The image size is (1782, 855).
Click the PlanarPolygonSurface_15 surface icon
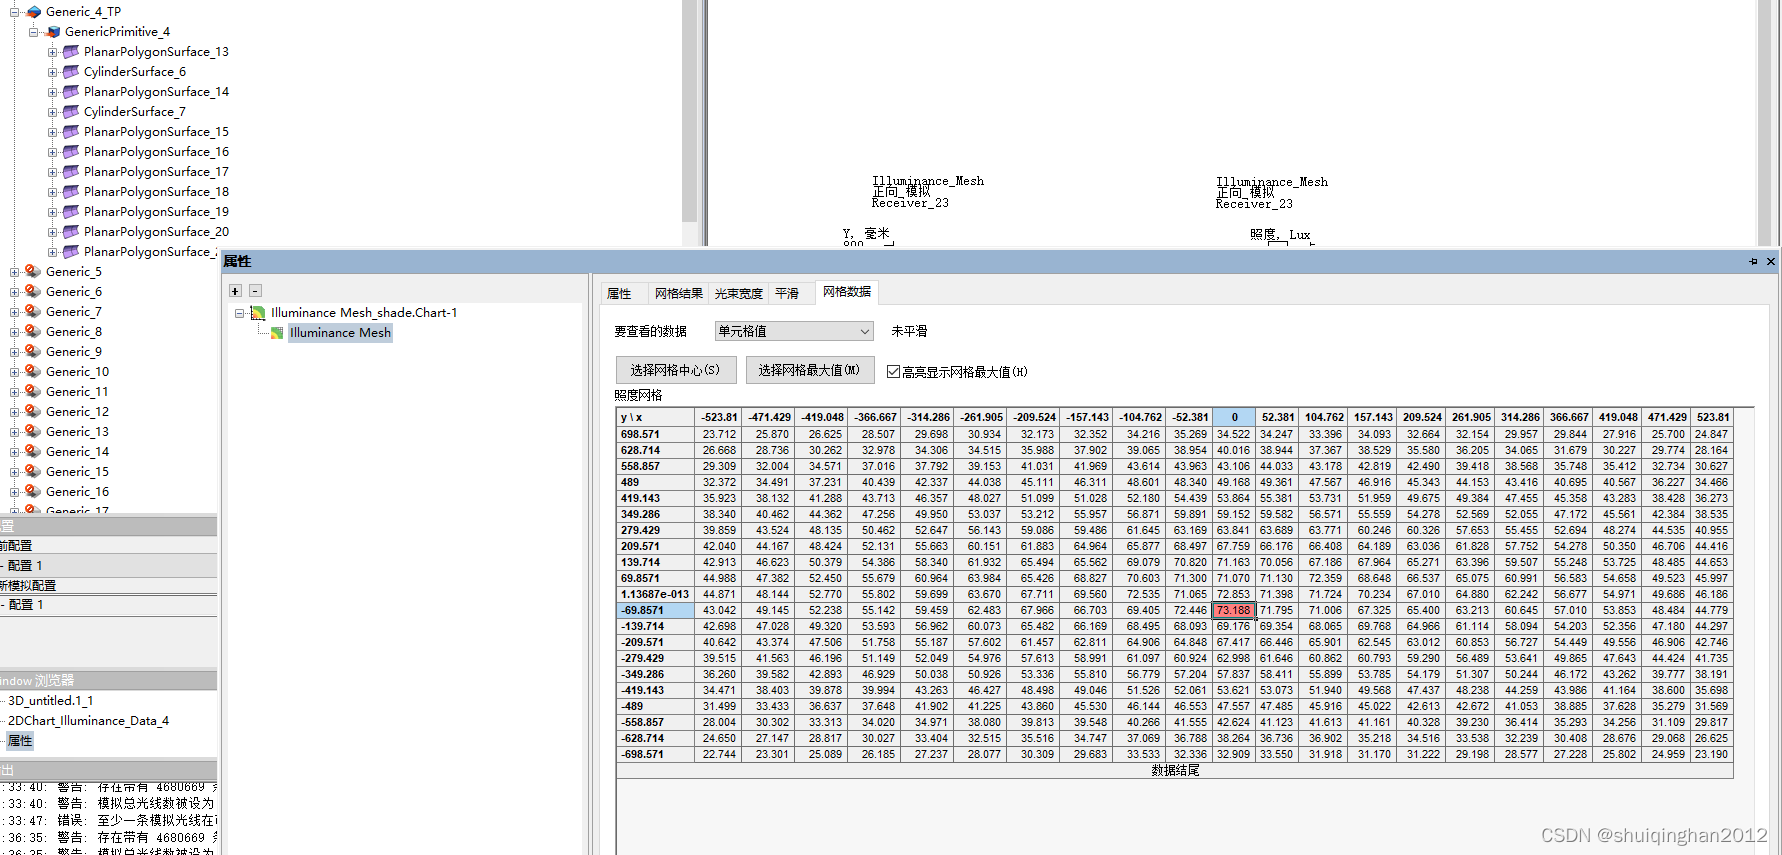71,132
